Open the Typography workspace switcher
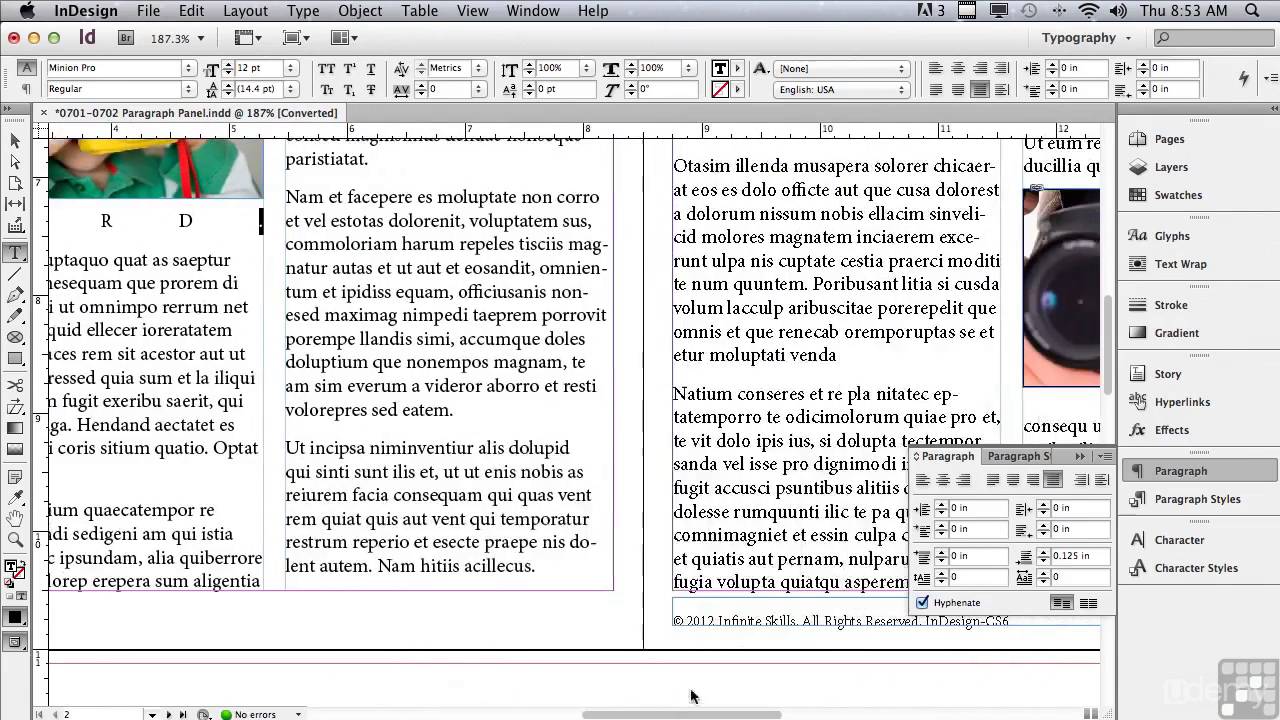The image size is (1280, 720). pos(1086,38)
